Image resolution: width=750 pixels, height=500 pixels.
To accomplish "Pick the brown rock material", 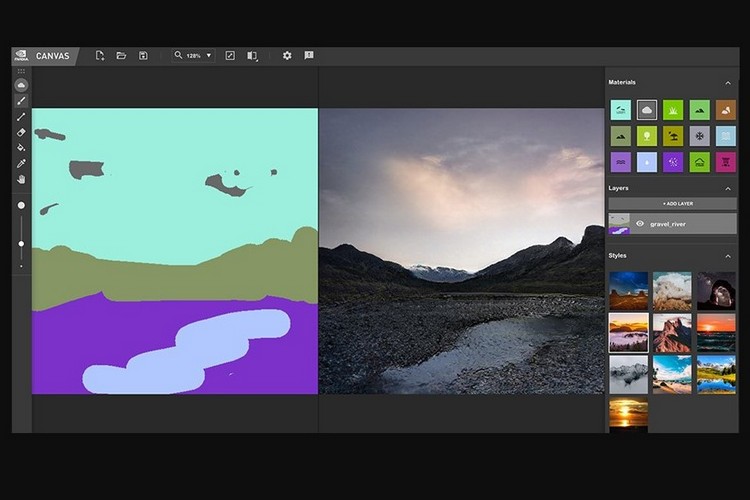I will [x=726, y=110].
